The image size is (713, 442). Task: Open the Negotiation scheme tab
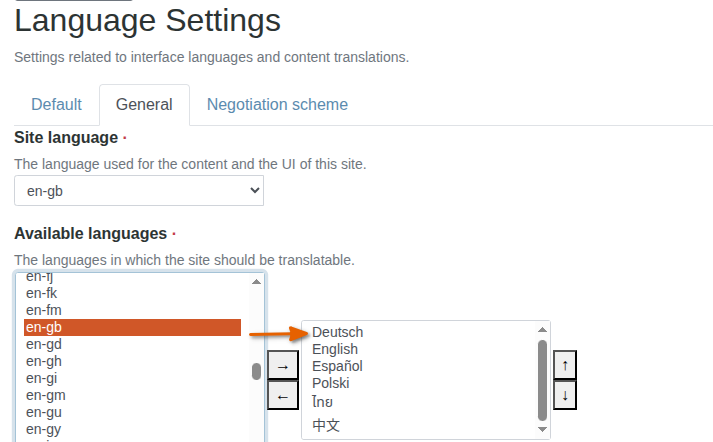[277, 104]
